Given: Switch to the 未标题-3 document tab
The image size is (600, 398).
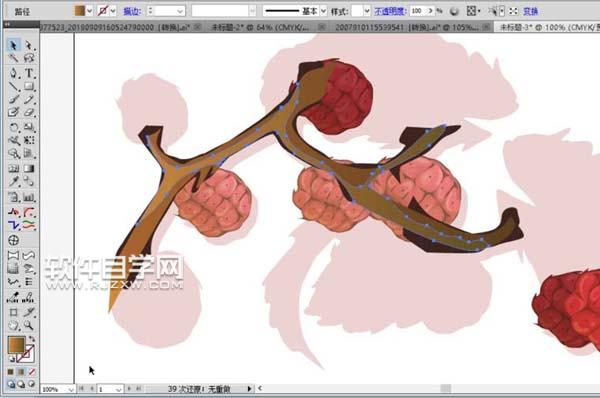Looking at the screenshot, I should point(547,27).
